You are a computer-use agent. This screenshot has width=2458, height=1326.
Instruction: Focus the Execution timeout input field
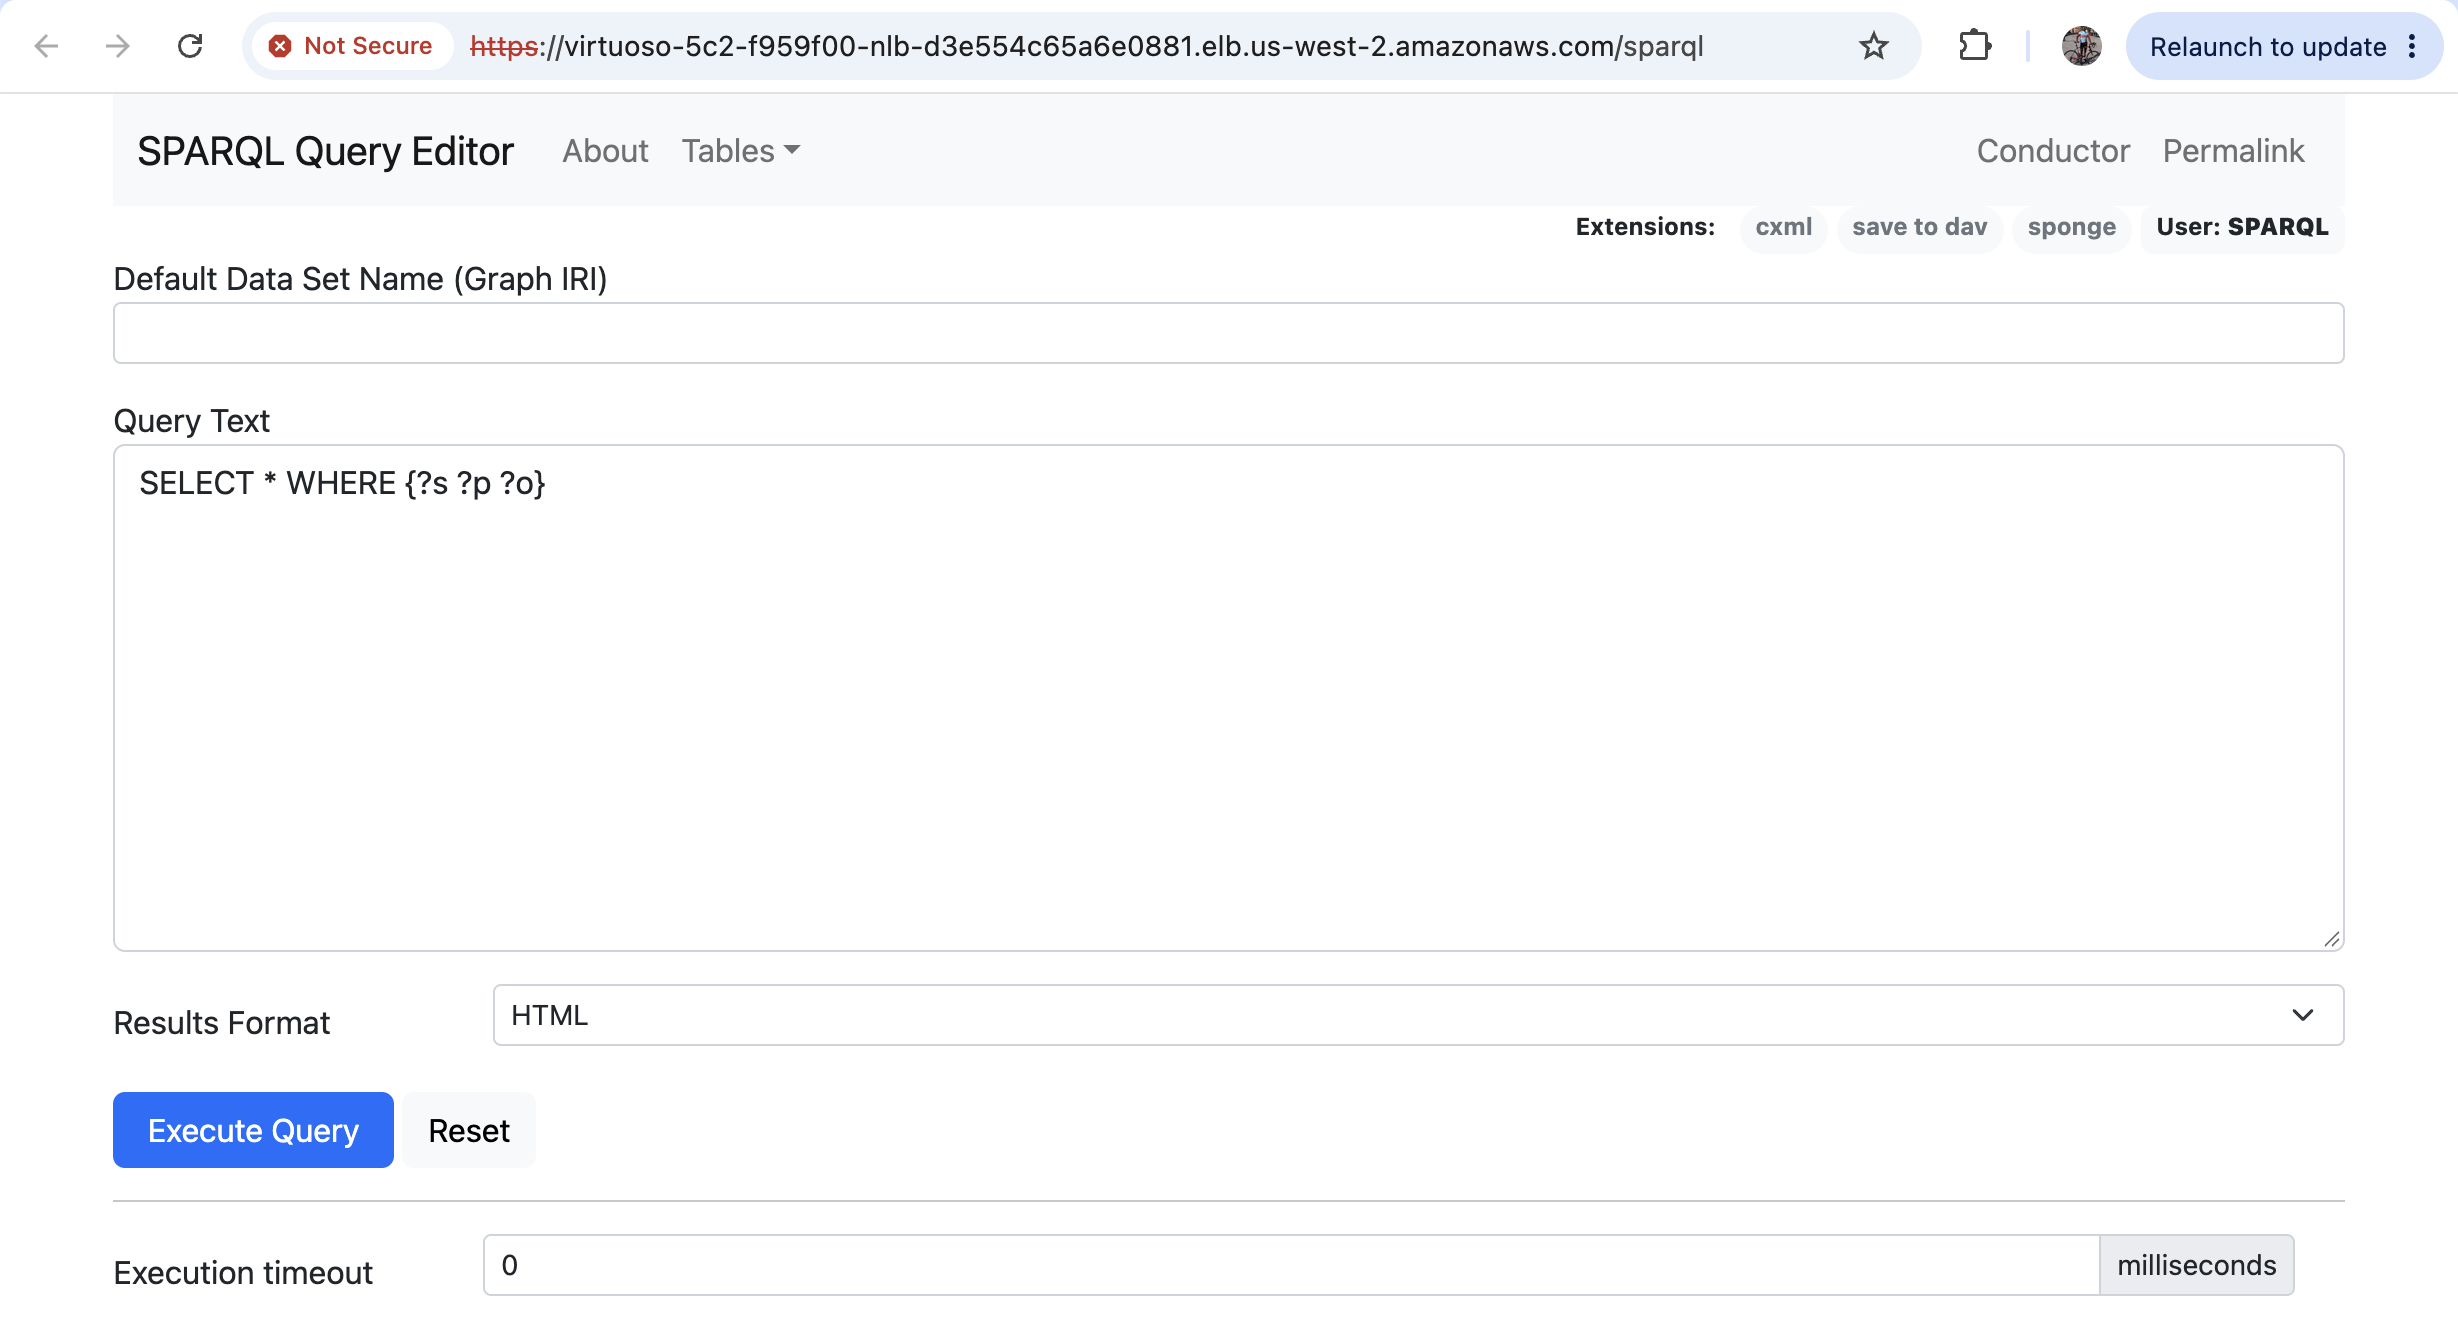1291,1265
